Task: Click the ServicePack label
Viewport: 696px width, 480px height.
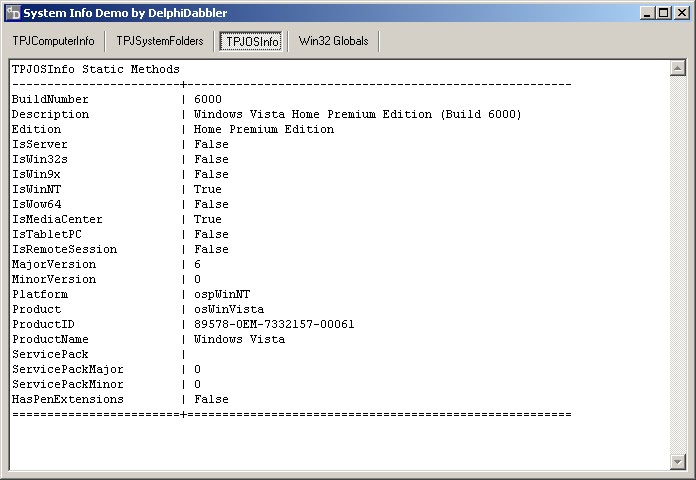Action: coord(50,354)
